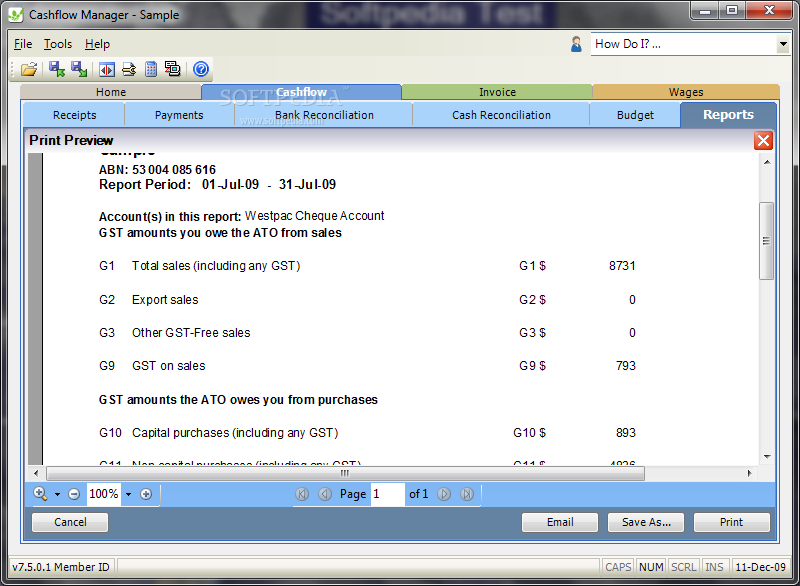The width and height of the screenshot is (800, 586).
Task: Click the horizontal scrollbar thumb in preview
Action: point(345,473)
